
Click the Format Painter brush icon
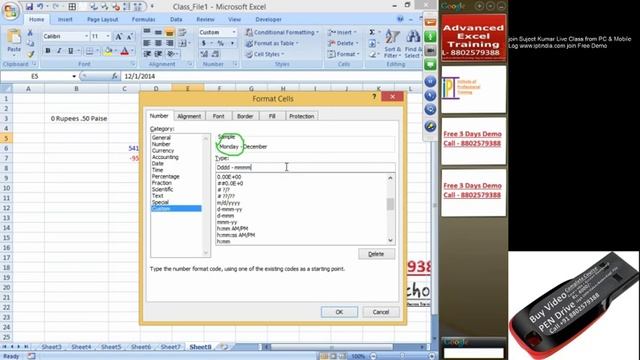30,54
